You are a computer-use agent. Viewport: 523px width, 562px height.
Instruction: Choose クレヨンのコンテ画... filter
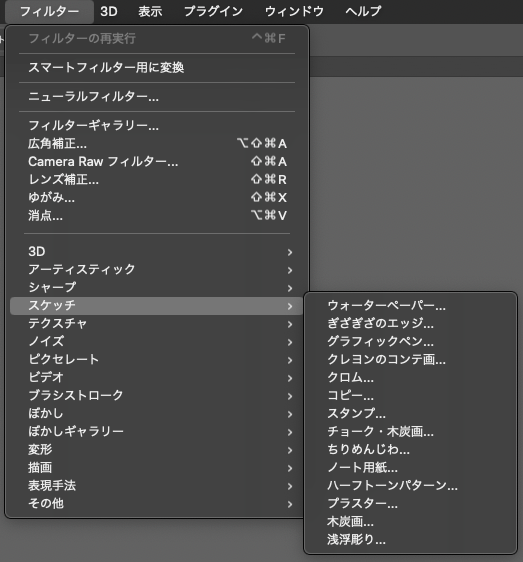tap(410, 359)
